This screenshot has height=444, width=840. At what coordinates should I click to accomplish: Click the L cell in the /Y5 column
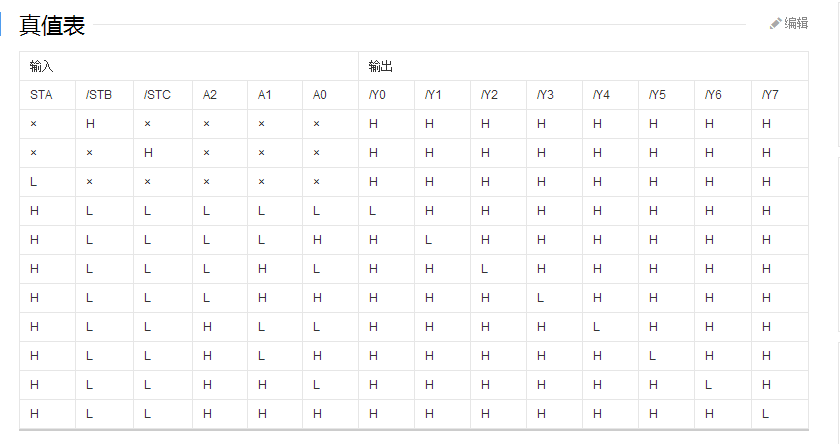coord(652,356)
